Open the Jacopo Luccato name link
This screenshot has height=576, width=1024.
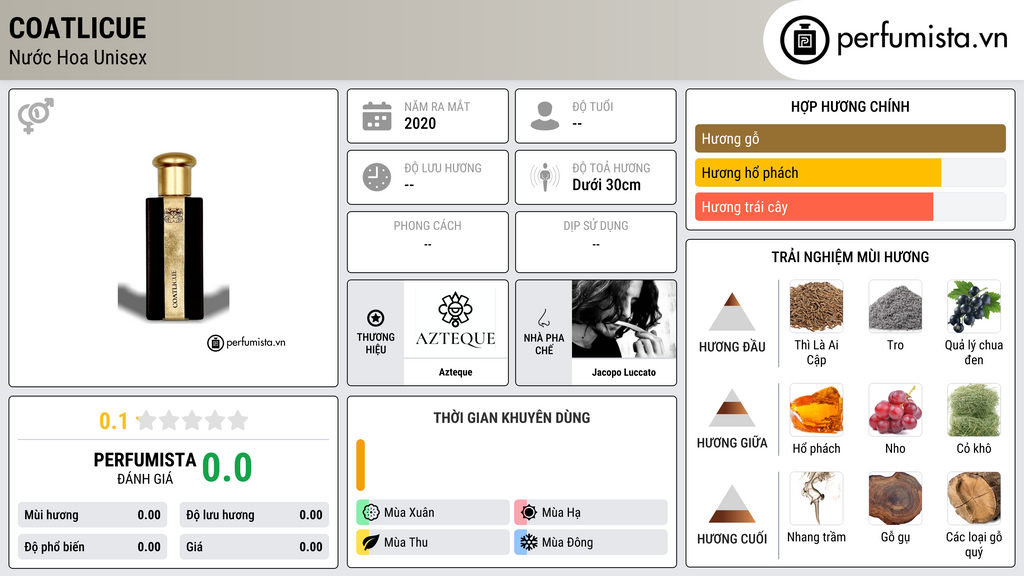coord(624,372)
